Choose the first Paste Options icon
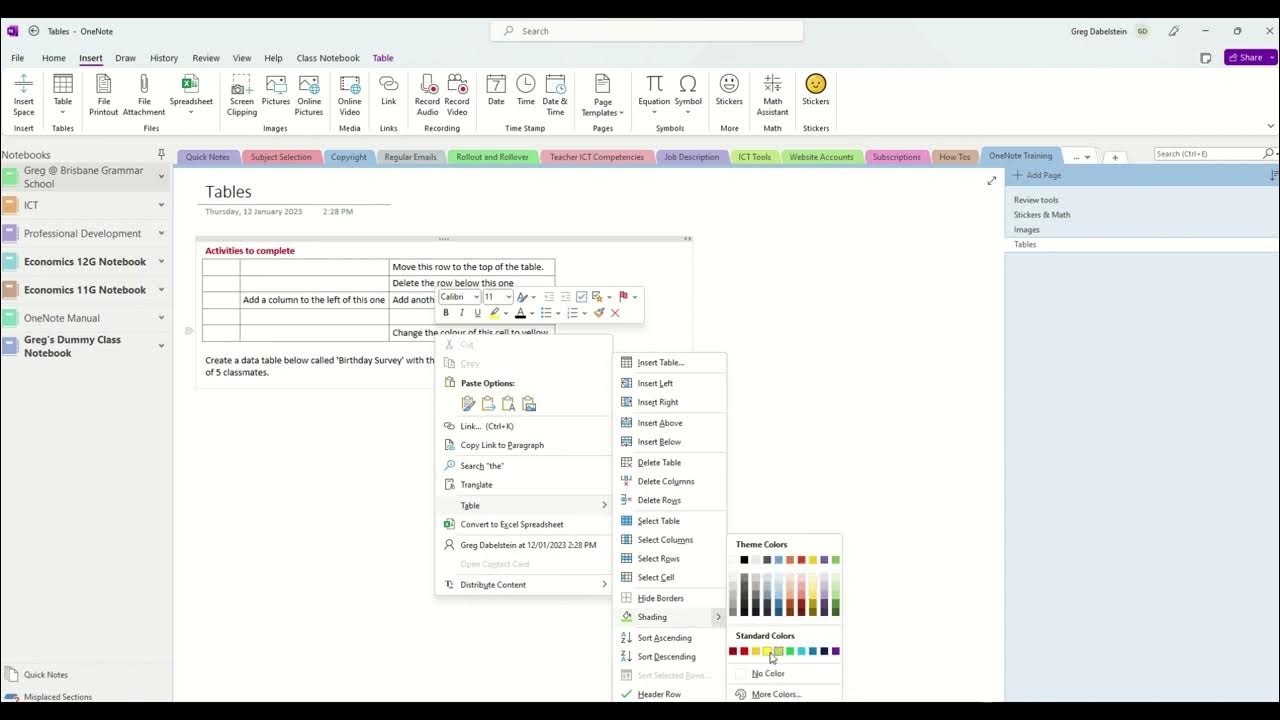 click(468, 404)
